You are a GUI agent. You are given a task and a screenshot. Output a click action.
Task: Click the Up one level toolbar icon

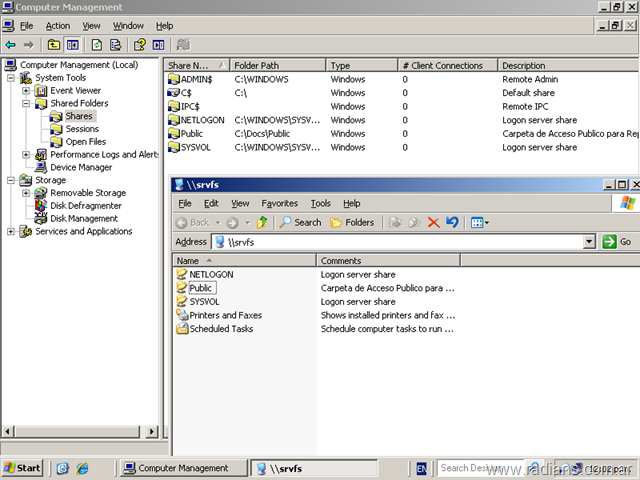pos(53,45)
